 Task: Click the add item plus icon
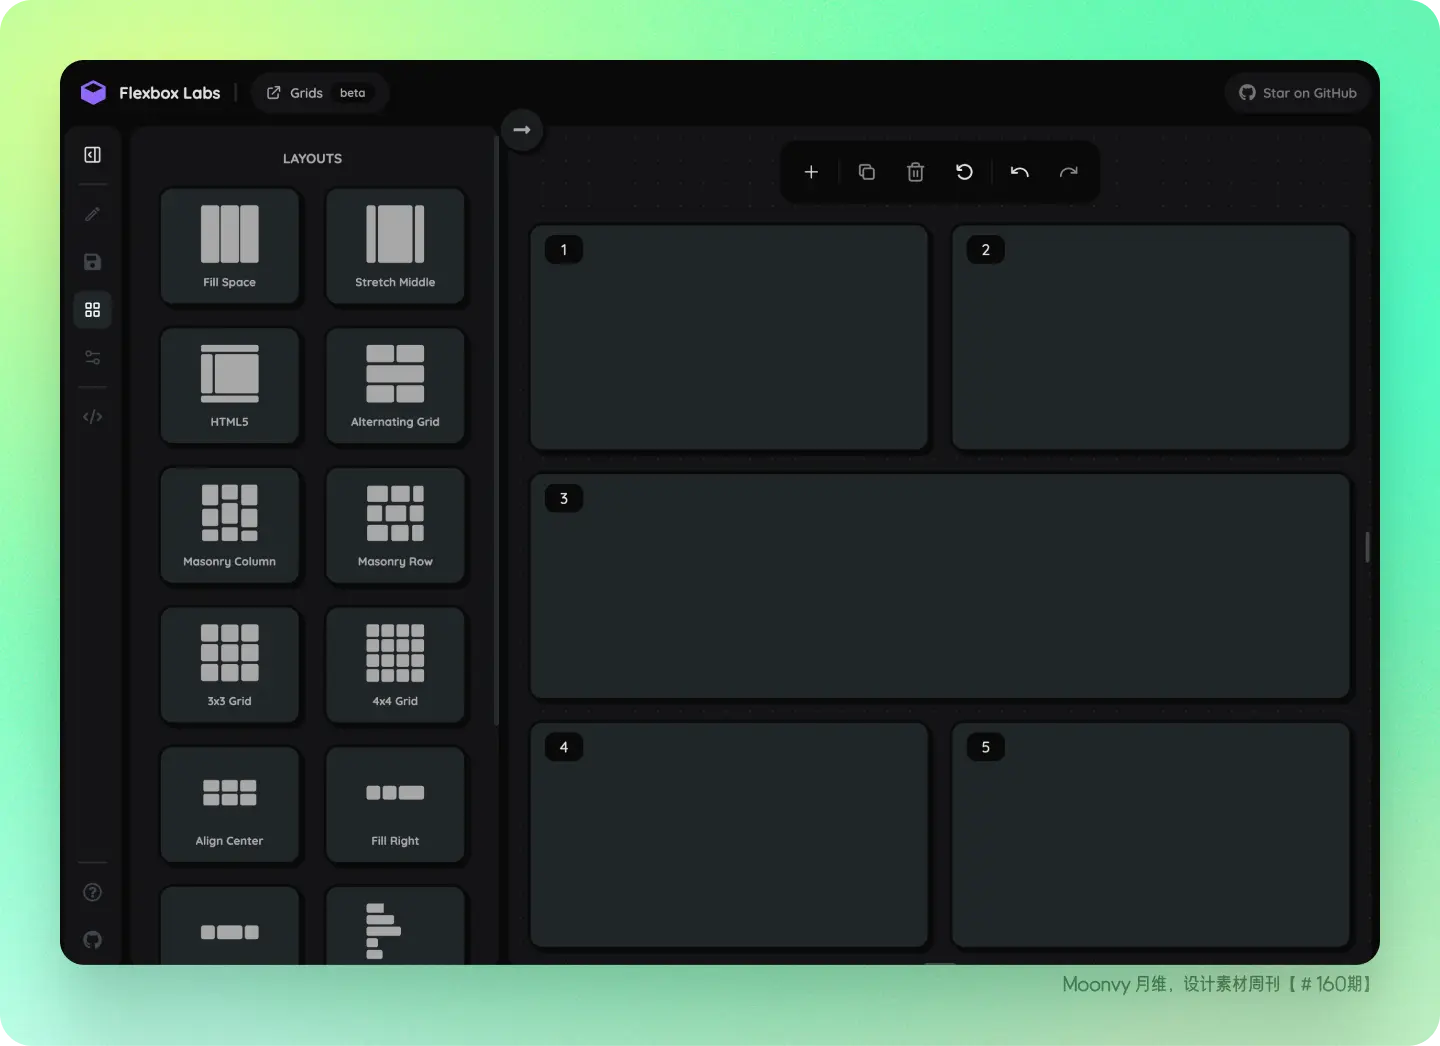(x=811, y=172)
